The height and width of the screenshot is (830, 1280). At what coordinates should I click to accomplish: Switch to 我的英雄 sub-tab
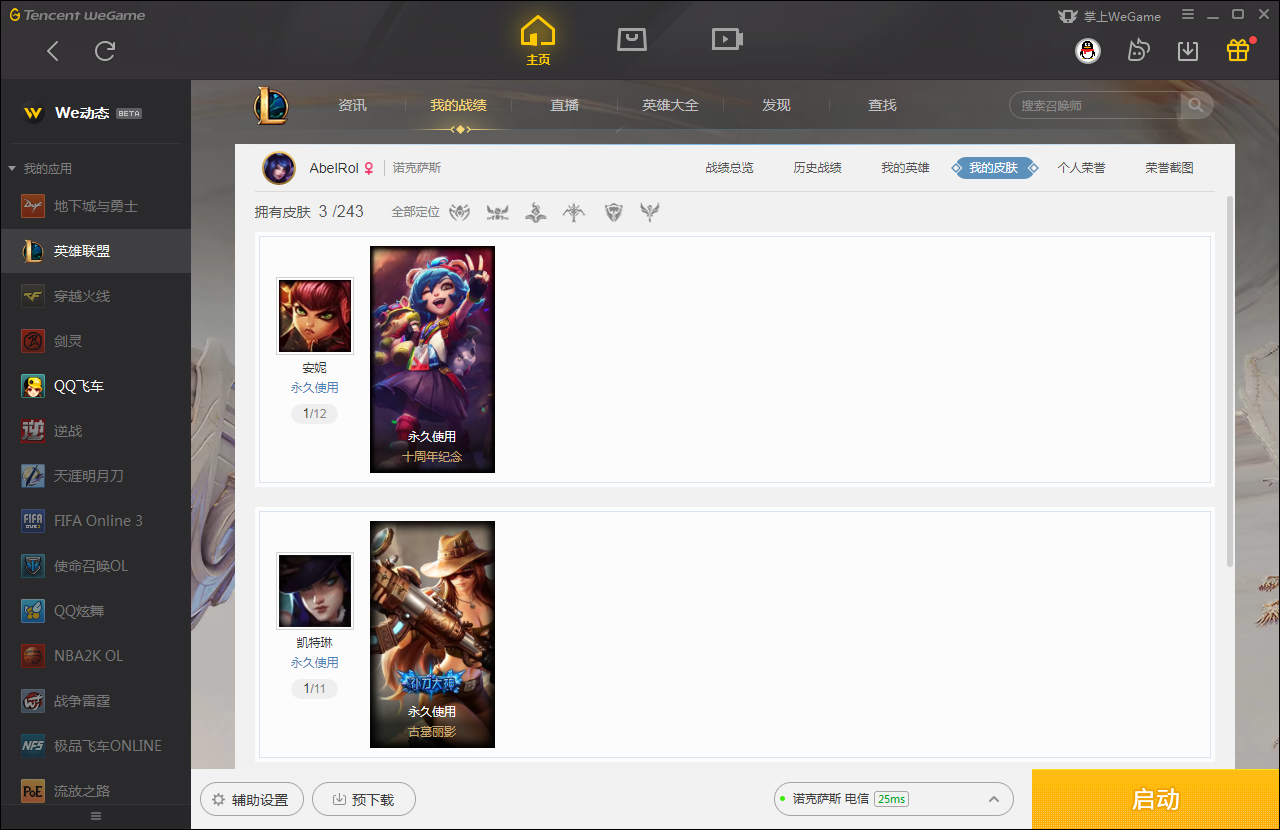point(905,168)
